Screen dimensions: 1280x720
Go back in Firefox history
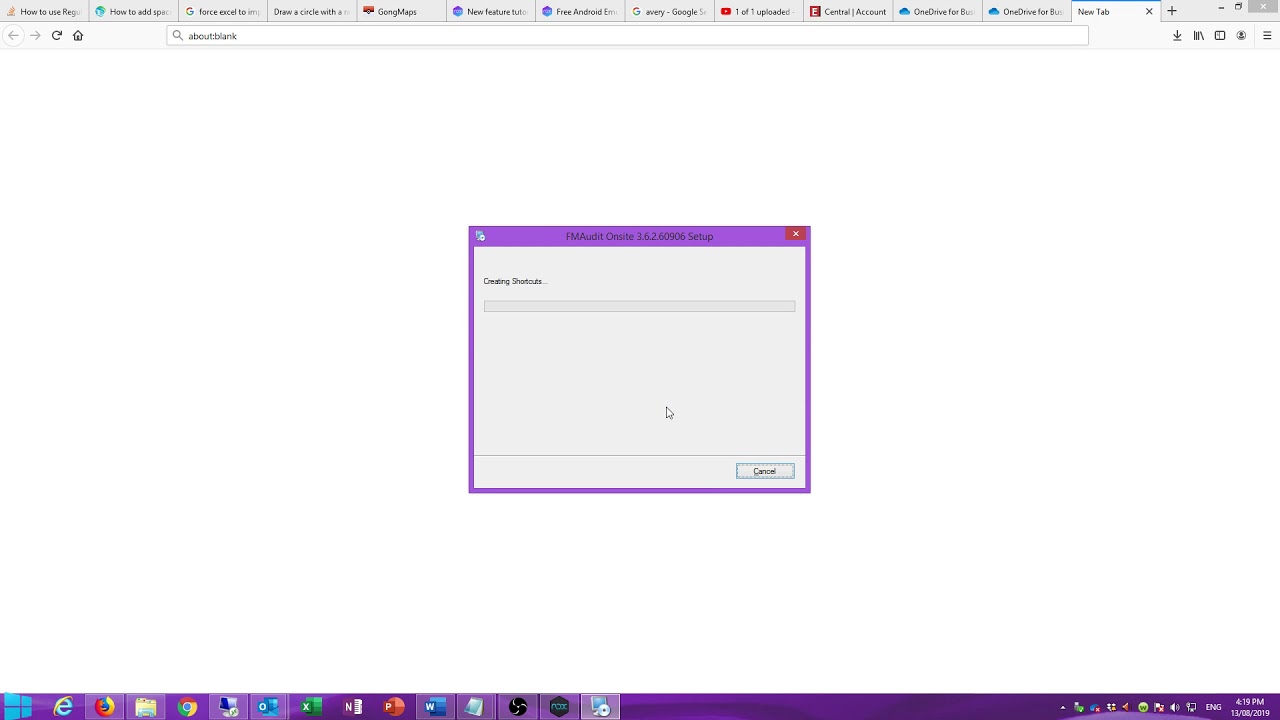[x=13, y=35]
